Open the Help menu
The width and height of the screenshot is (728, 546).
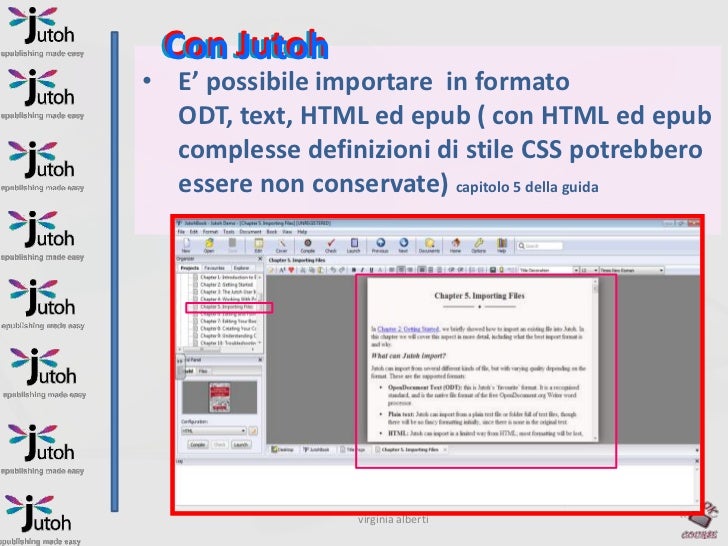pyautogui.click(x=302, y=231)
